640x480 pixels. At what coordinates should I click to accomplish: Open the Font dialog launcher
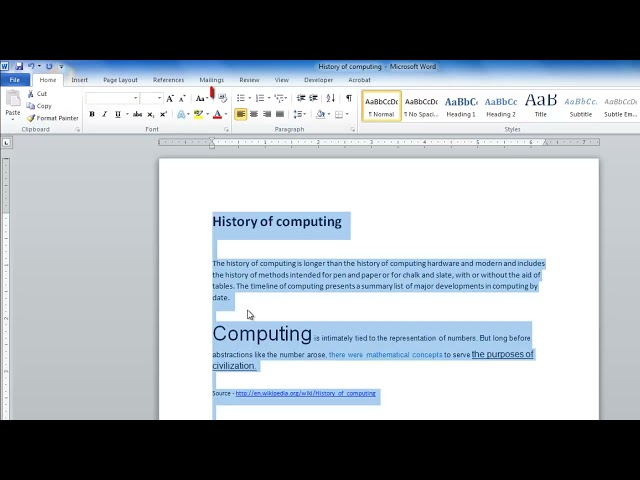(226, 129)
